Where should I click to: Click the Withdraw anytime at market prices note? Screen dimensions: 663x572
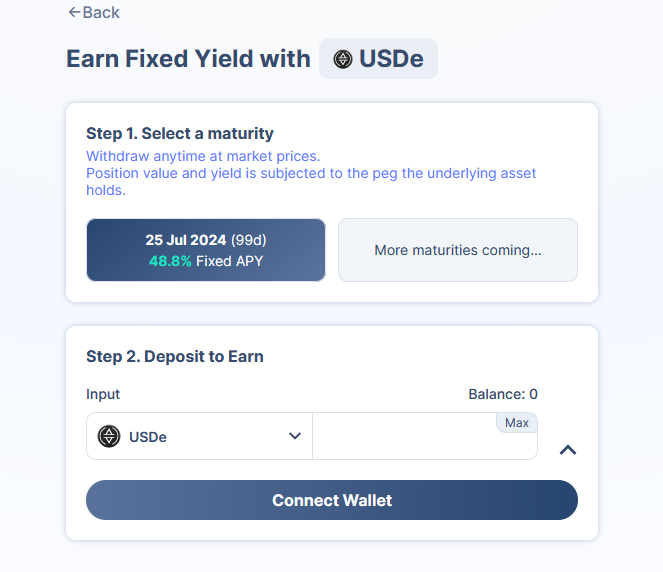(x=203, y=156)
